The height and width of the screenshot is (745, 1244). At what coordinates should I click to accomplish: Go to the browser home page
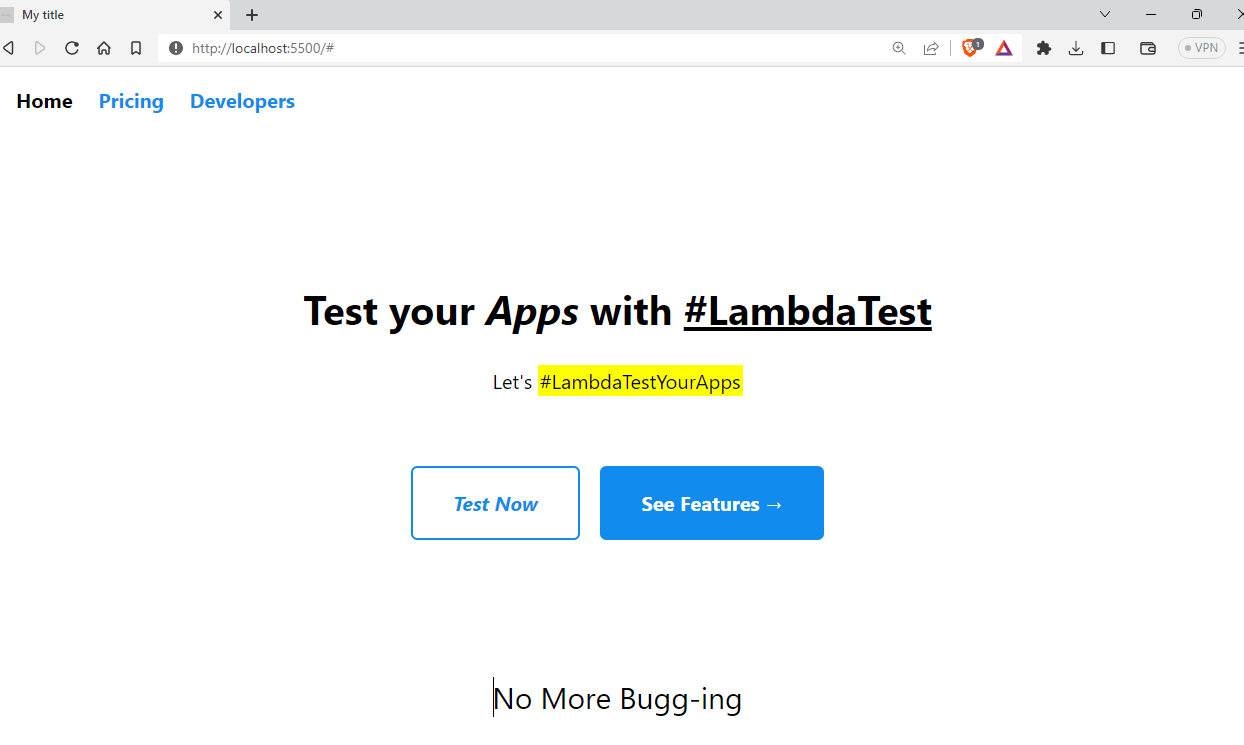click(104, 48)
